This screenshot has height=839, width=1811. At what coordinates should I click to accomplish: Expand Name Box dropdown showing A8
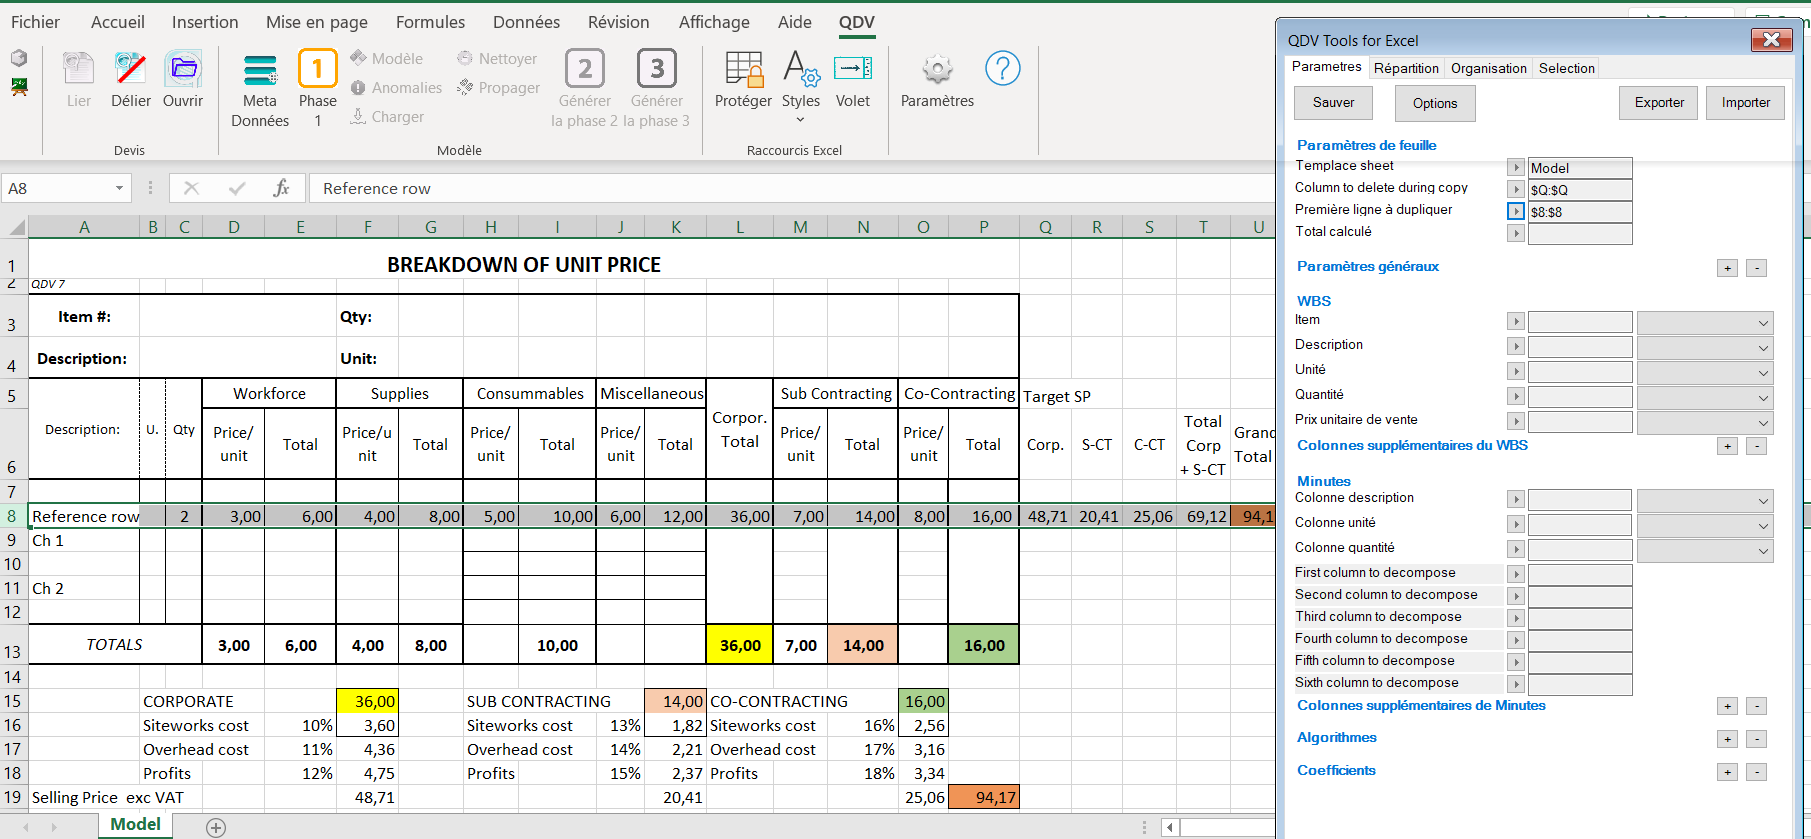click(119, 188)
